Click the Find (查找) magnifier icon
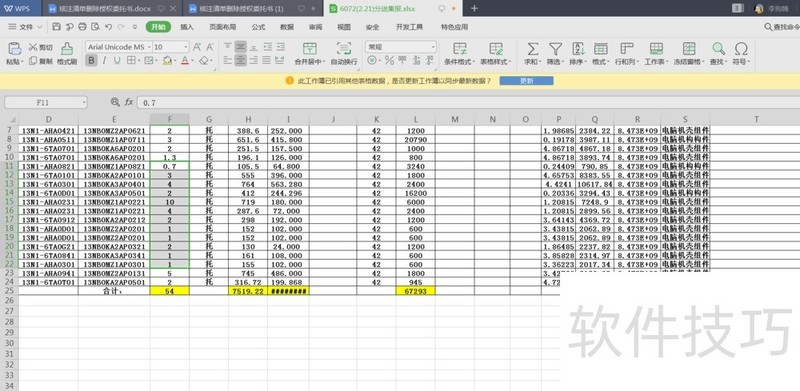This screenshot has height=391, width=800. [x=718, y=49]
